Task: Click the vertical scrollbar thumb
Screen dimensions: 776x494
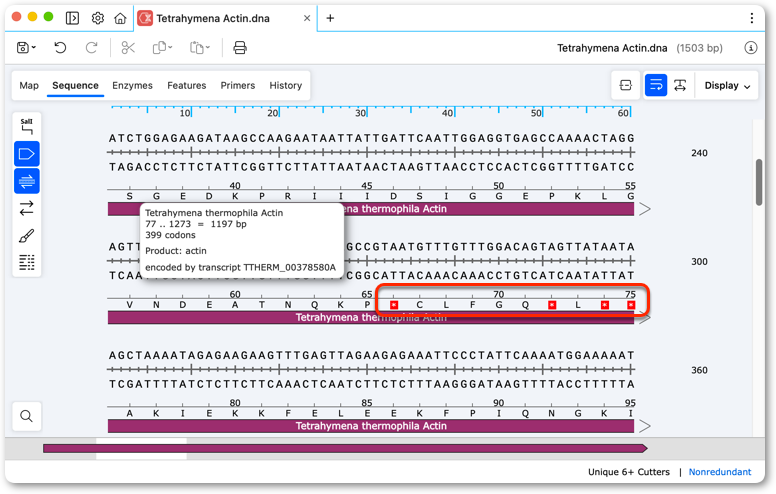Action: (x=759, y=182)
